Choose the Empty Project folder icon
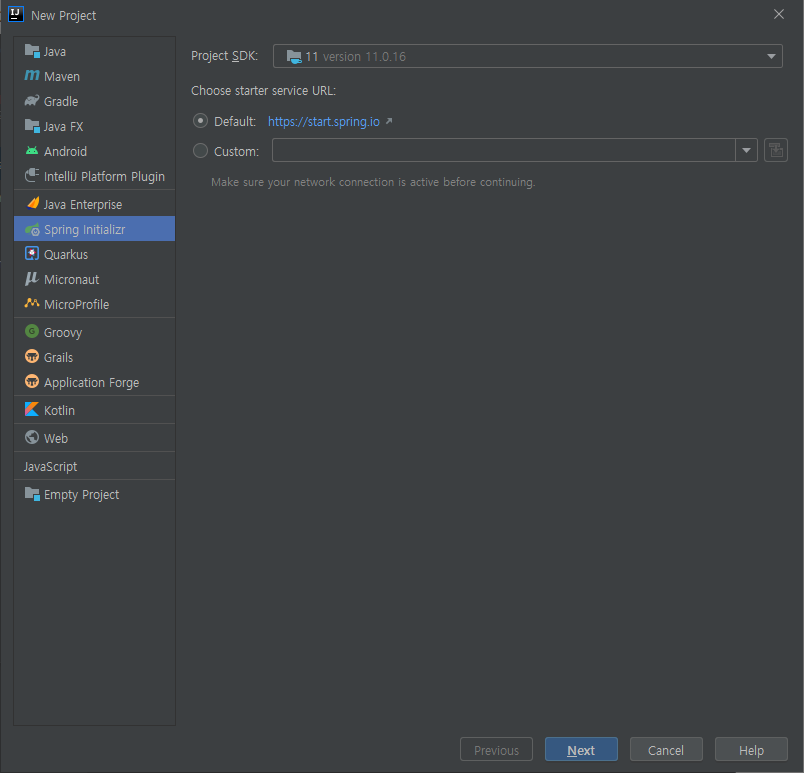The height and width of the screenshot is (773, 804). pyautogui.click(x=32, y=494)
